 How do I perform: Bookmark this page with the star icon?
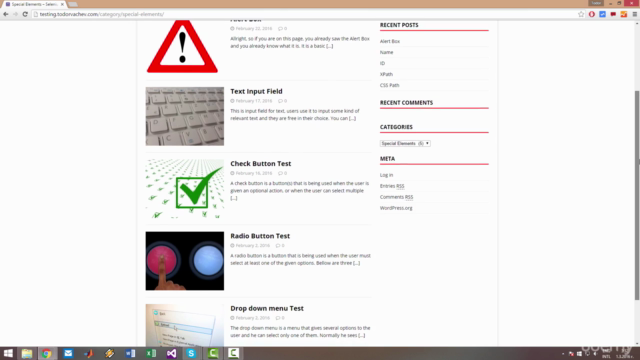(581, 14)
